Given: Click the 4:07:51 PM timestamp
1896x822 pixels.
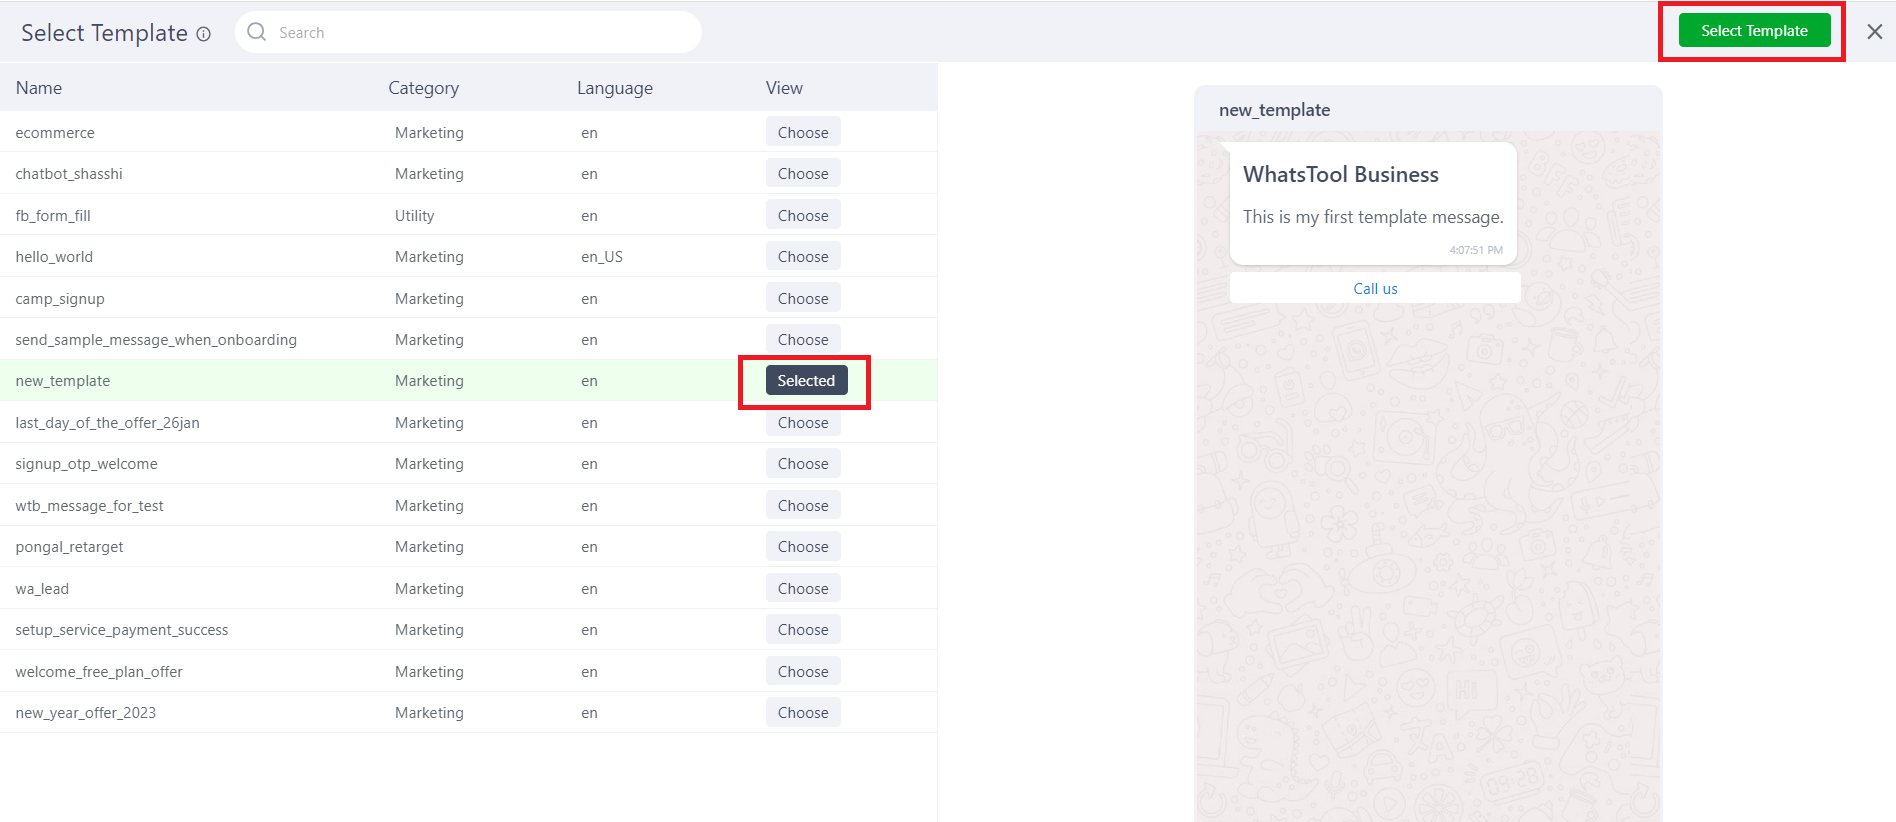Looking at the screenshot, I should (1476, 250).
